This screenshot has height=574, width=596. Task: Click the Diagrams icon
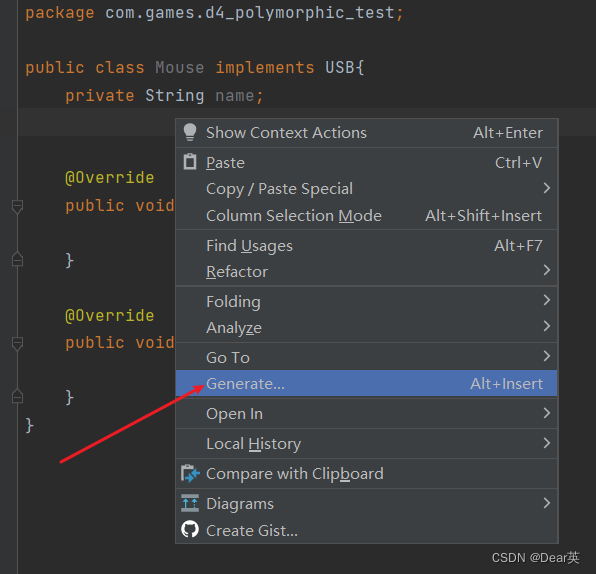tap(190, 503)
